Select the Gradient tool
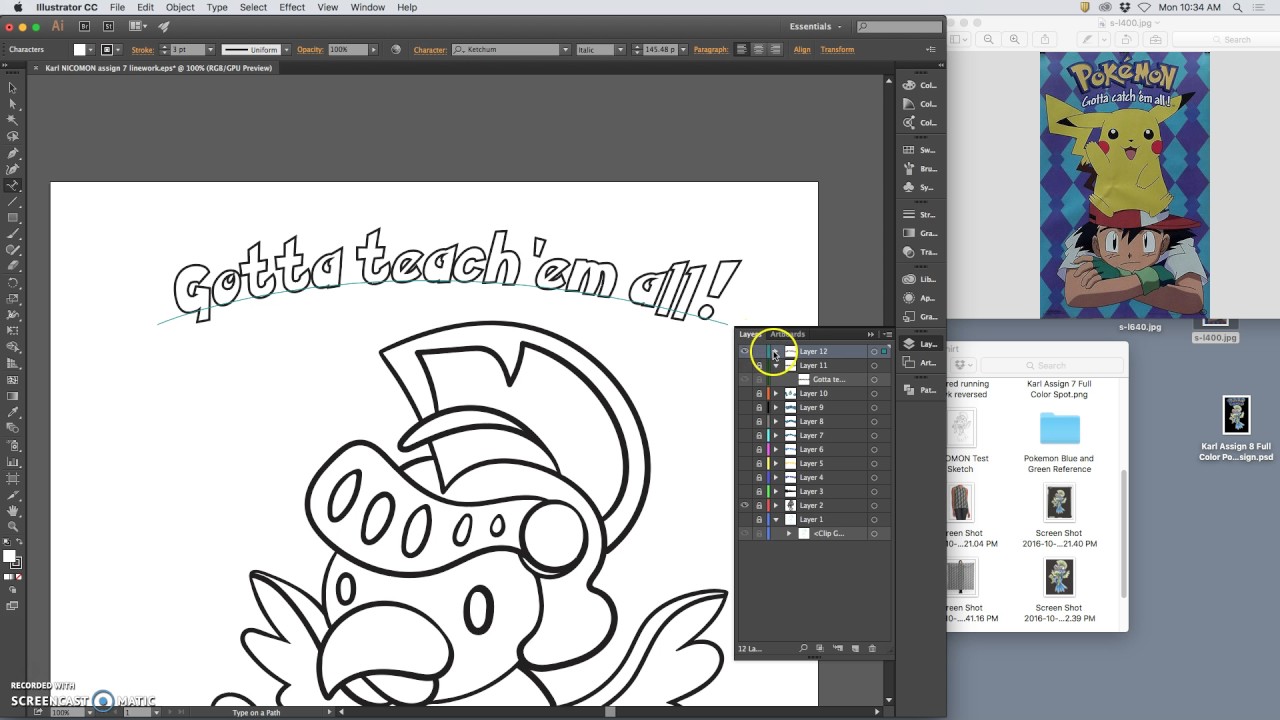The height and width of the screenshot is (720, 1280). (x=13, y=396)
